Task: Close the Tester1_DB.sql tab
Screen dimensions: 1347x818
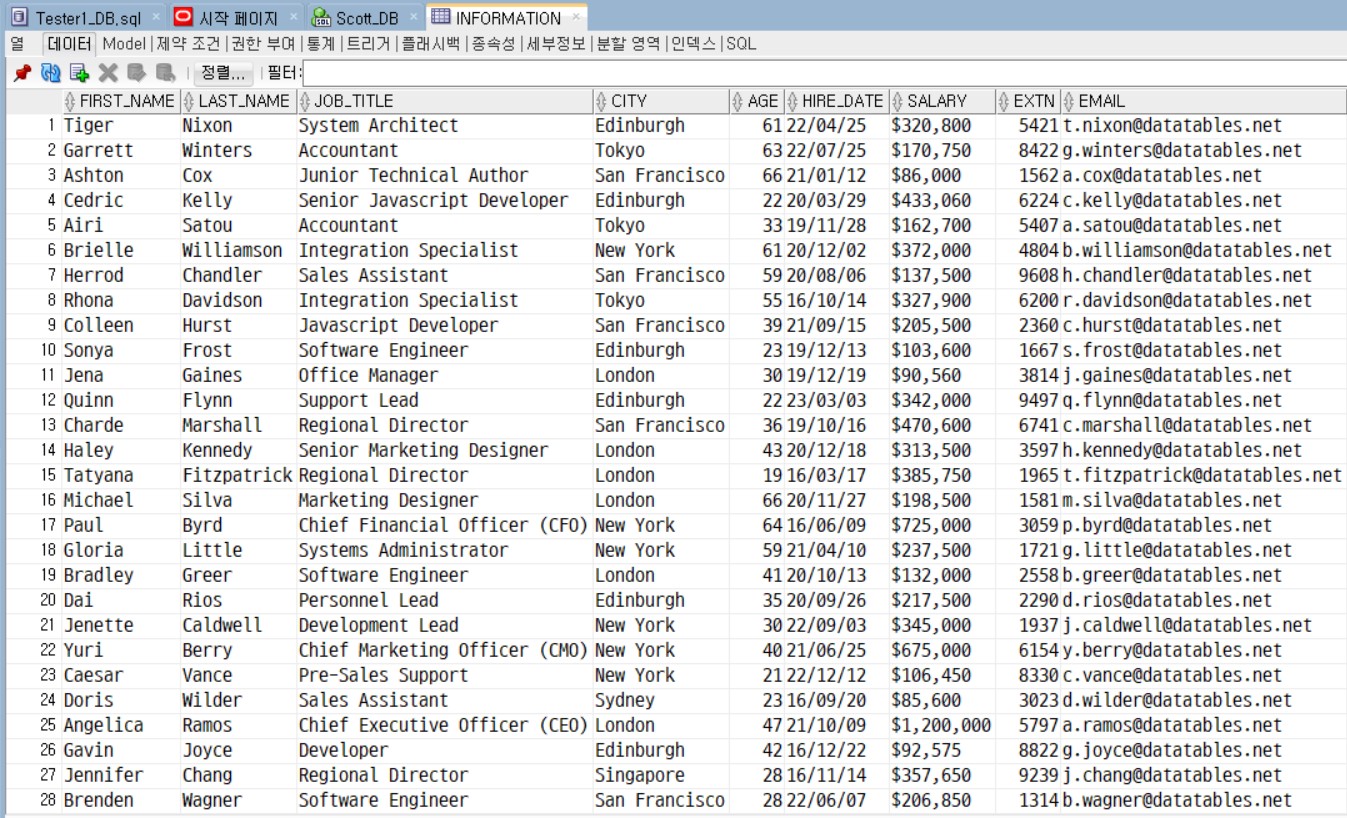Action: pos(156,18)
